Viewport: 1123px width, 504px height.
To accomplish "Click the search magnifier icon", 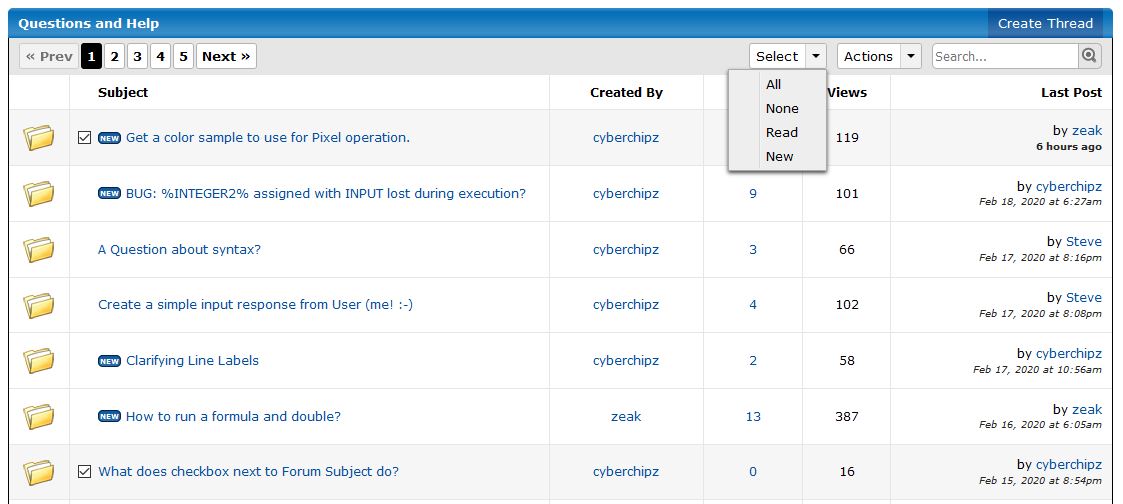I will [1089, 56].
